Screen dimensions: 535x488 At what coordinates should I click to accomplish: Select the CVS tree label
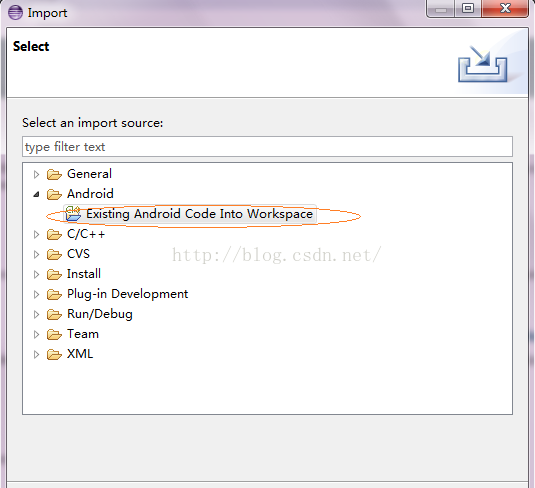[78, 254]
